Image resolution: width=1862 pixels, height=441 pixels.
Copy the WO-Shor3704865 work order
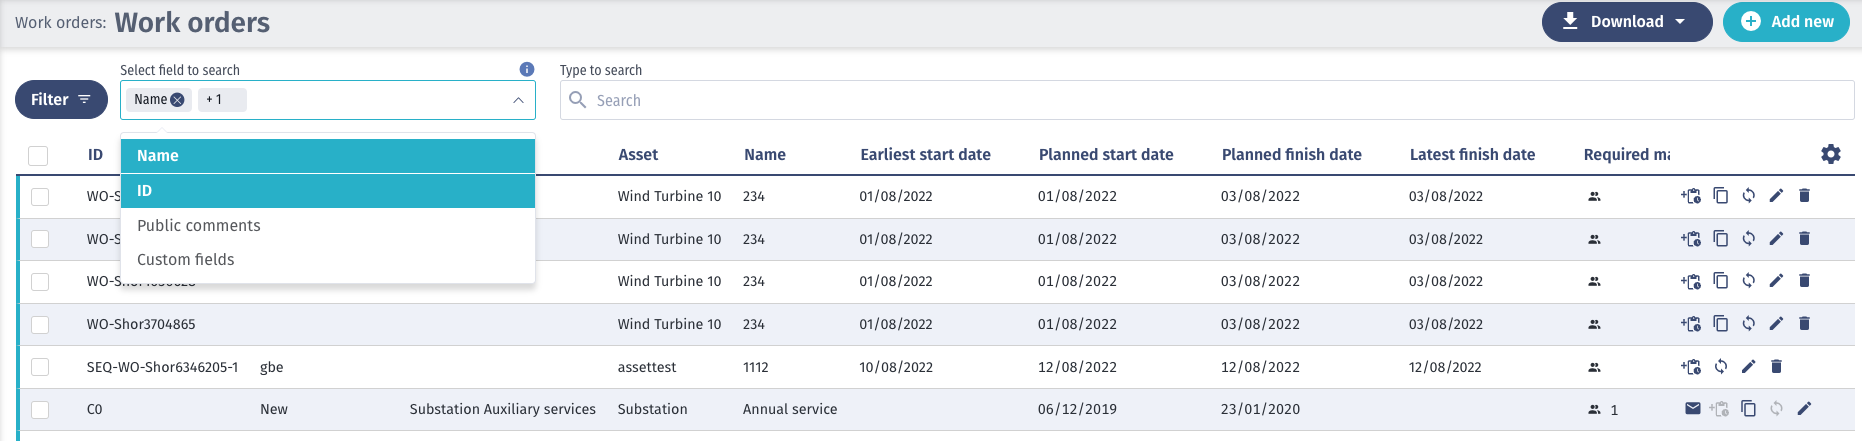[x=1720, y=324]
